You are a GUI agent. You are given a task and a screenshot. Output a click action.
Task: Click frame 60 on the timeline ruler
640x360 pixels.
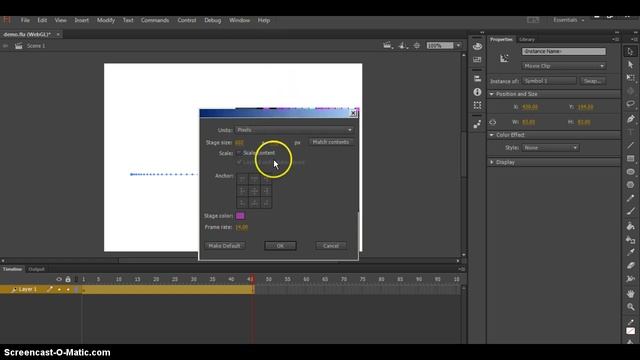306,279
